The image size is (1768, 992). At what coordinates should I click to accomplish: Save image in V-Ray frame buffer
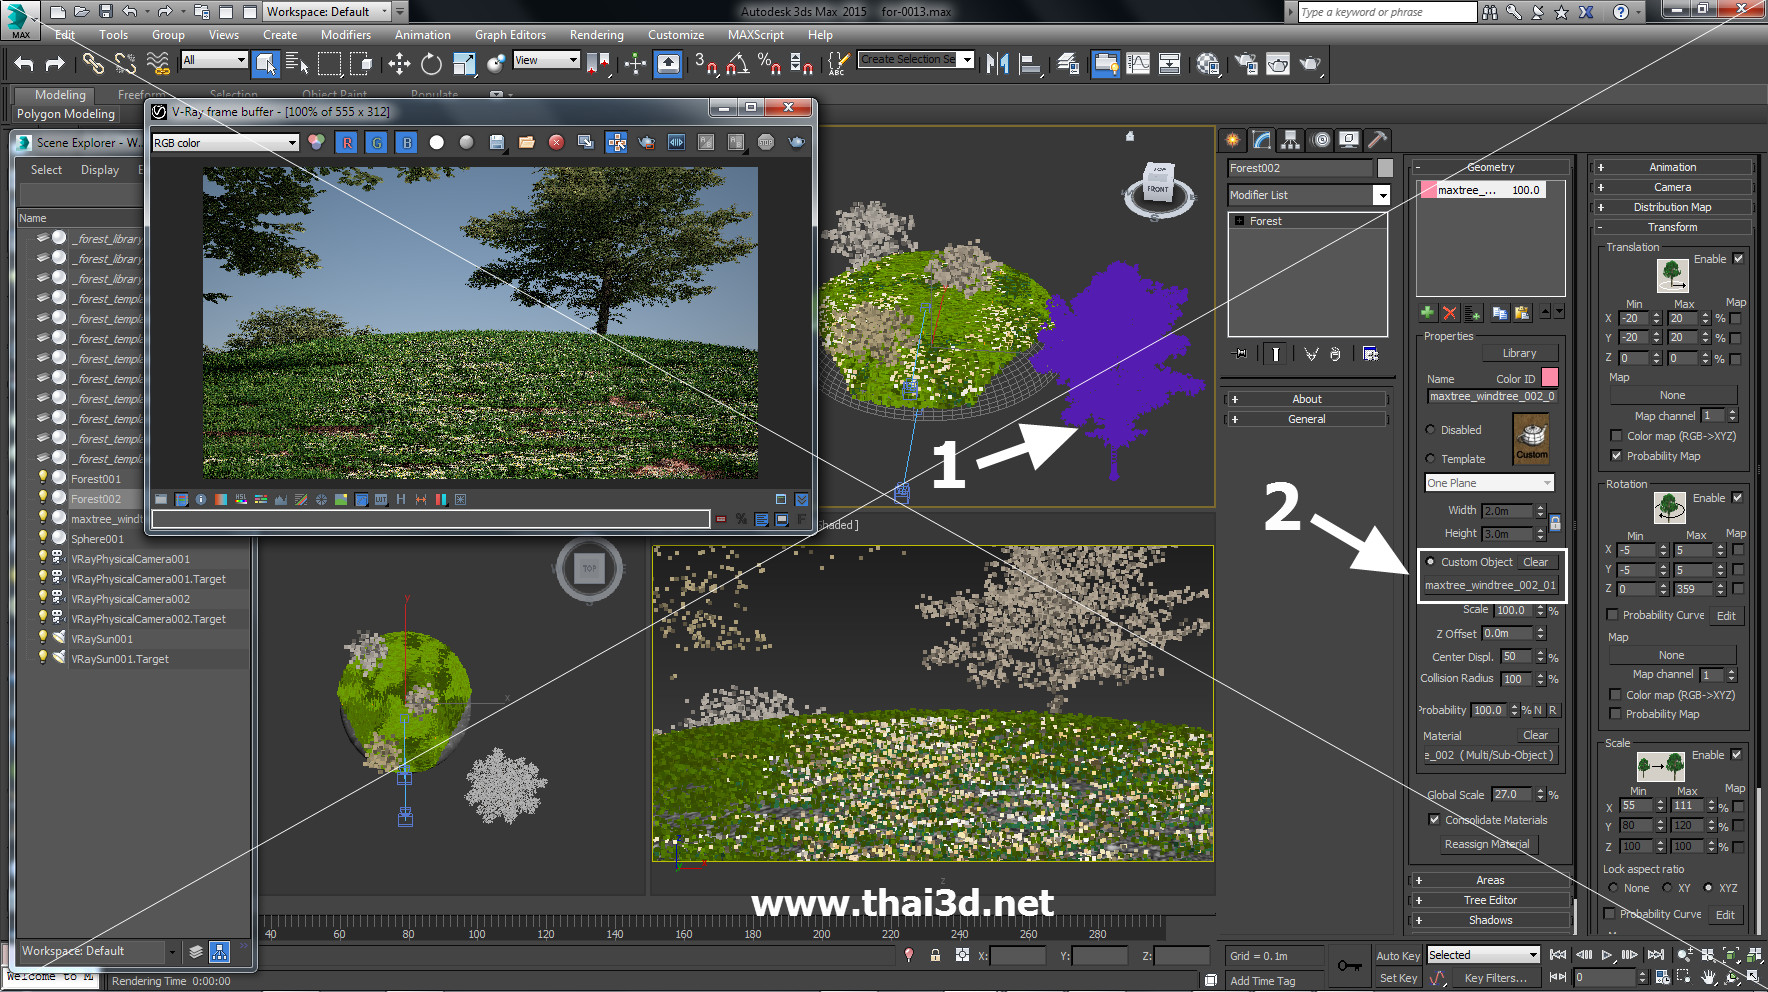coord(497,142)
